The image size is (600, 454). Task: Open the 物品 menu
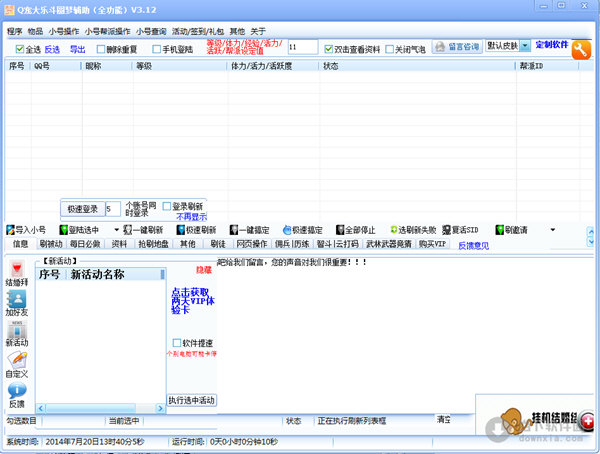point(35,31)
